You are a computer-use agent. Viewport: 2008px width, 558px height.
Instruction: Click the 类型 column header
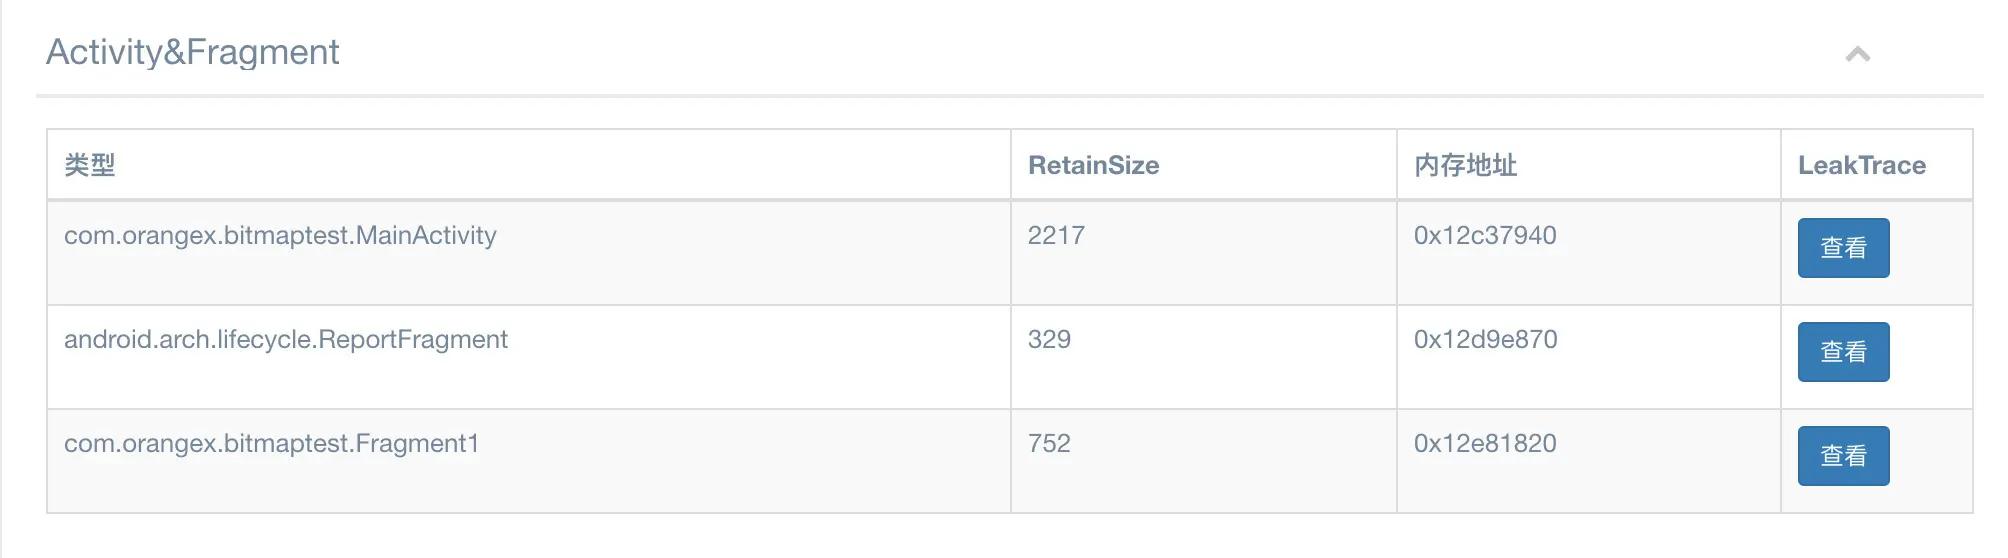point(90,165)
